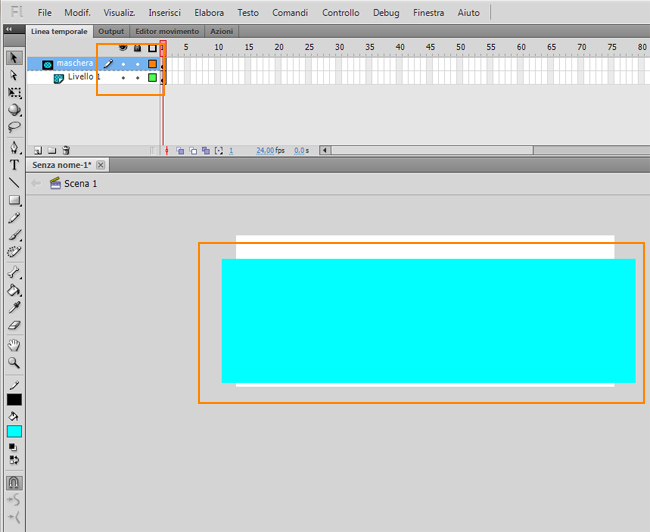The width and height of the screenshot is (650, 532).
Task: Toggle Edit Multiple Frames
Action: pyautogui.click(x=206, y=151)
